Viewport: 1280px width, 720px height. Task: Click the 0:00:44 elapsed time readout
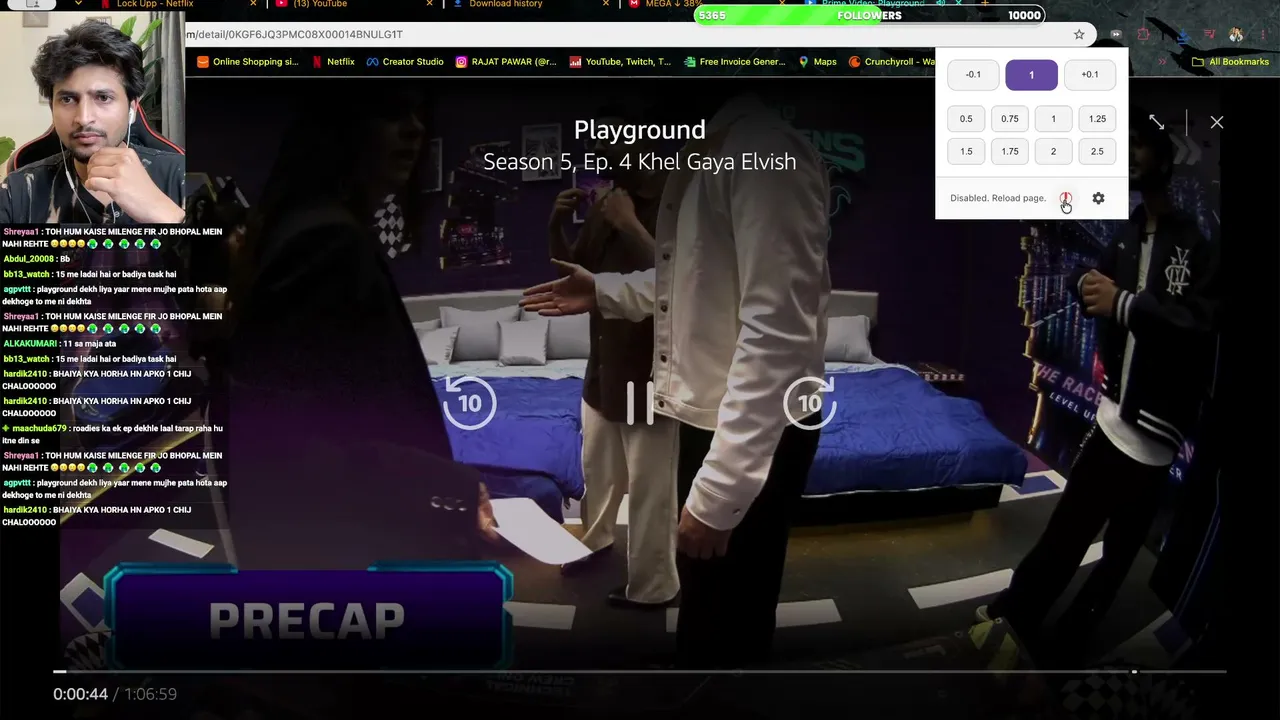tap(80, 694)
